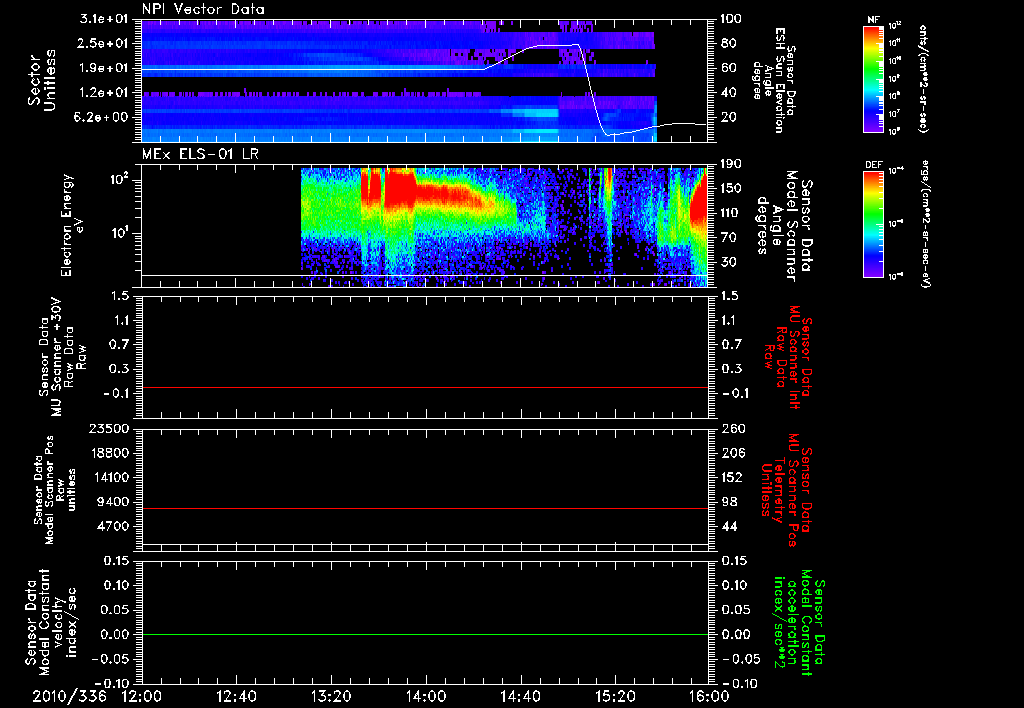Click the 150 scanner angle tick label
Screen dimensions: 1024x708
click(x=732, y=189)
